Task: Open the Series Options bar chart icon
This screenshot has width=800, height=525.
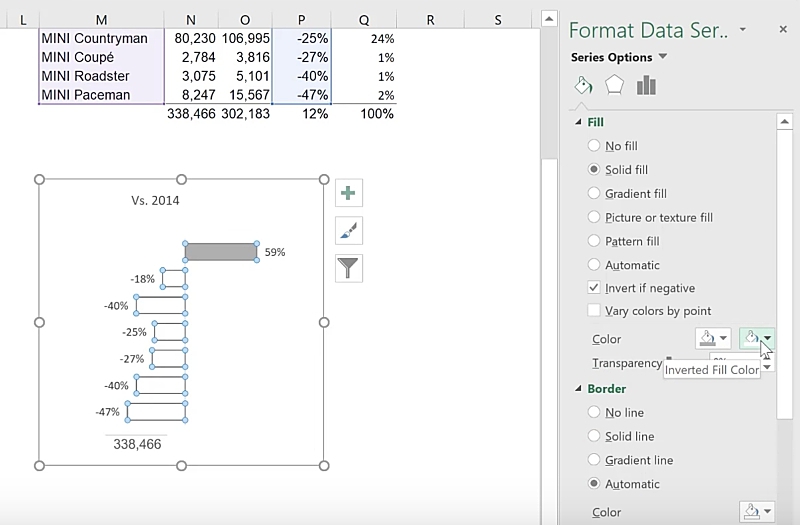Action: tap(646, 86)
